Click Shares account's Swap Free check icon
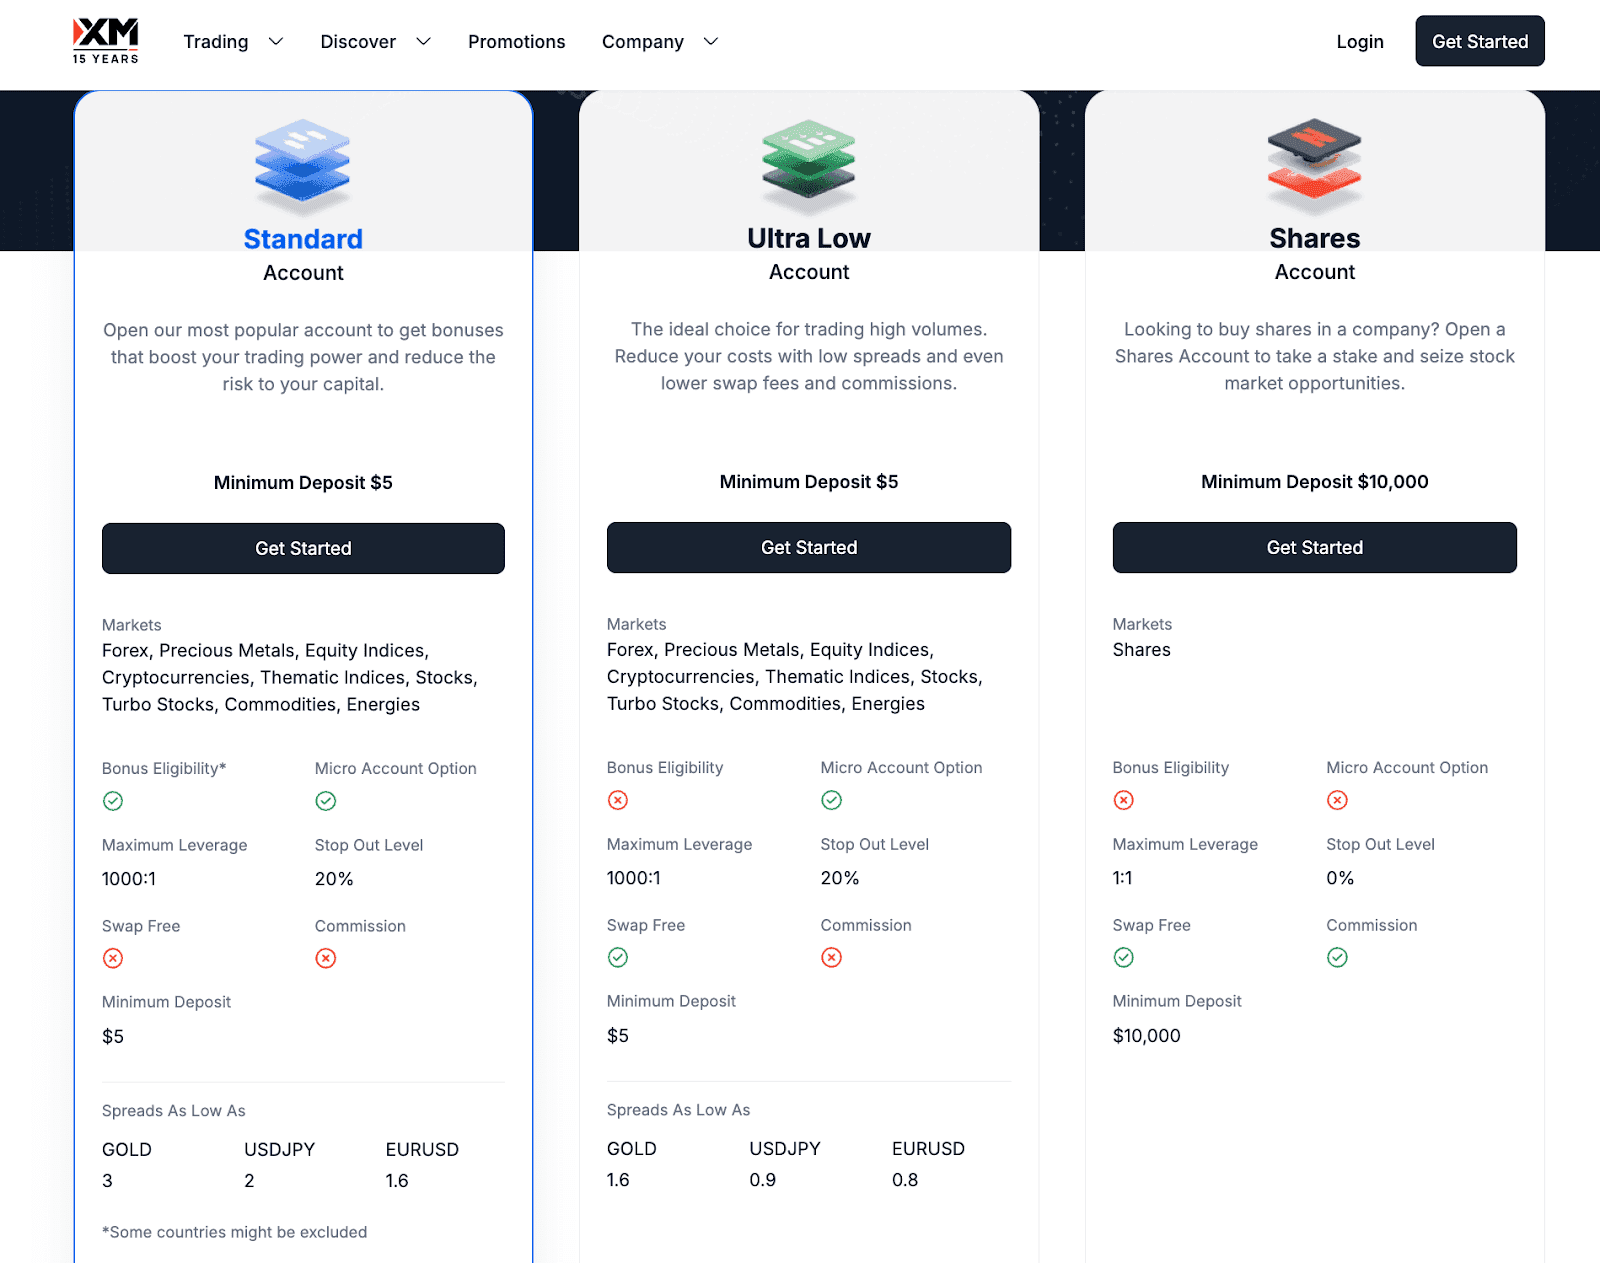The height and width of the screenshot is (1263, 1600). click(1124, 957)
